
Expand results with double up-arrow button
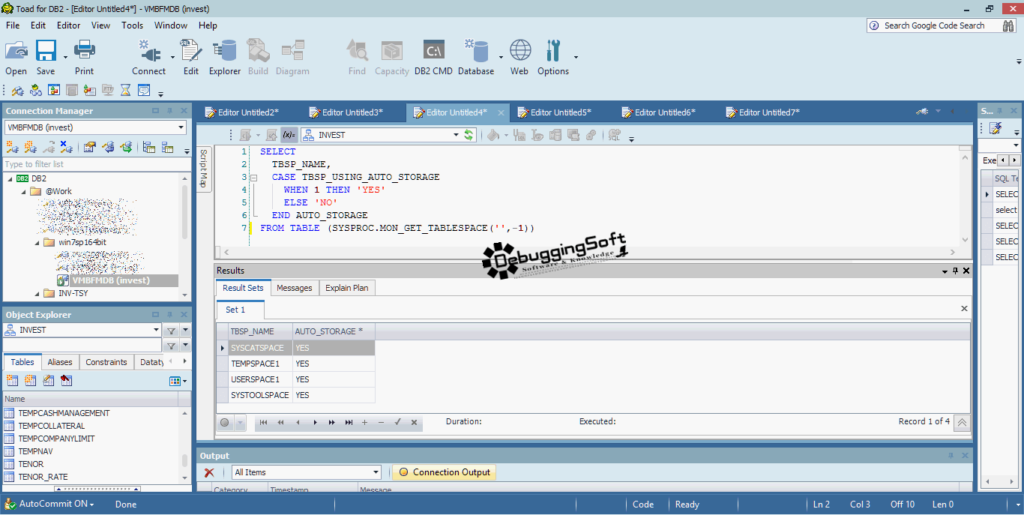tap(961, 423)
